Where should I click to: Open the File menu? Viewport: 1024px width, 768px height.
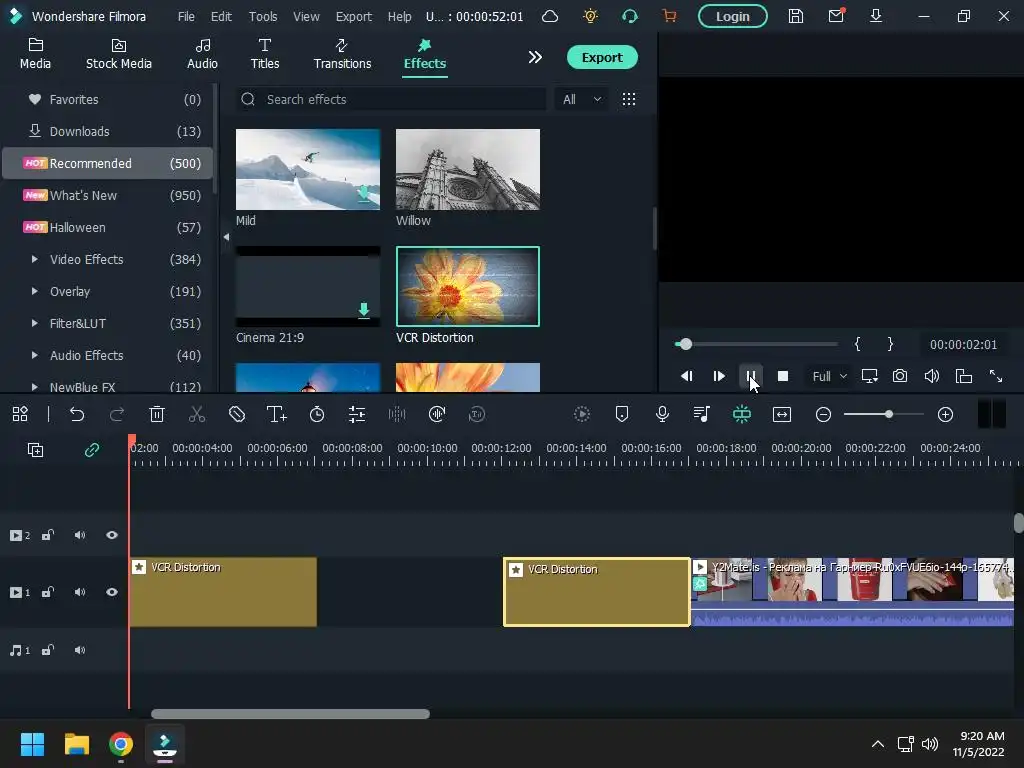coord(186,16)
